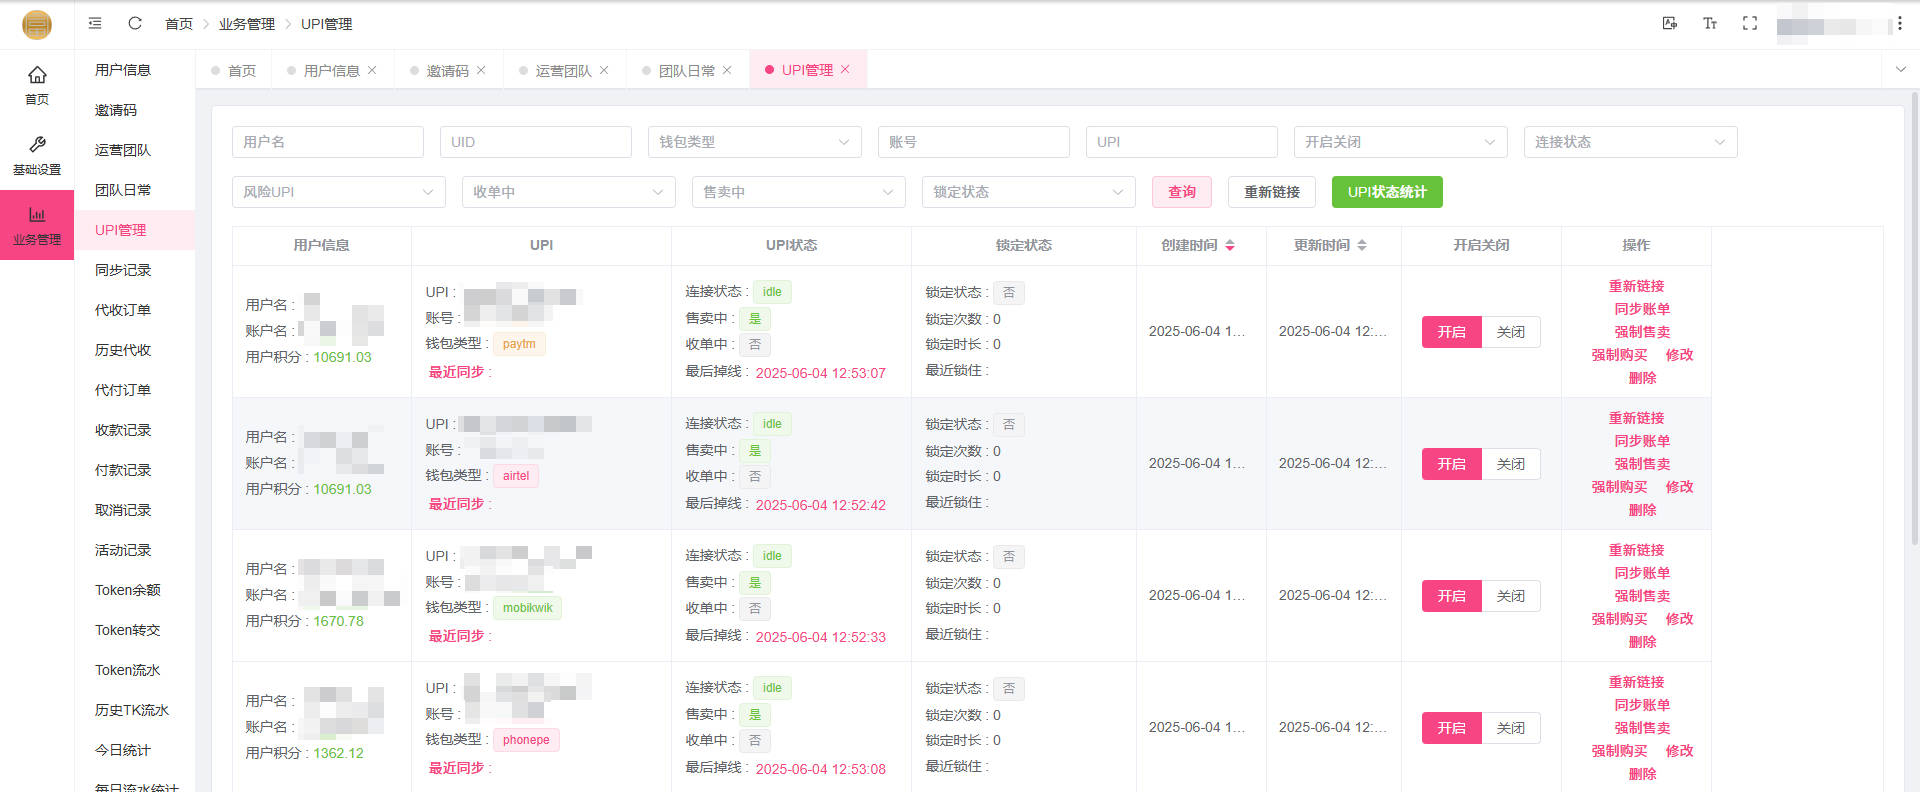Open 代收订单 in the side menu

pyautogui.click(x=123, y=310)
